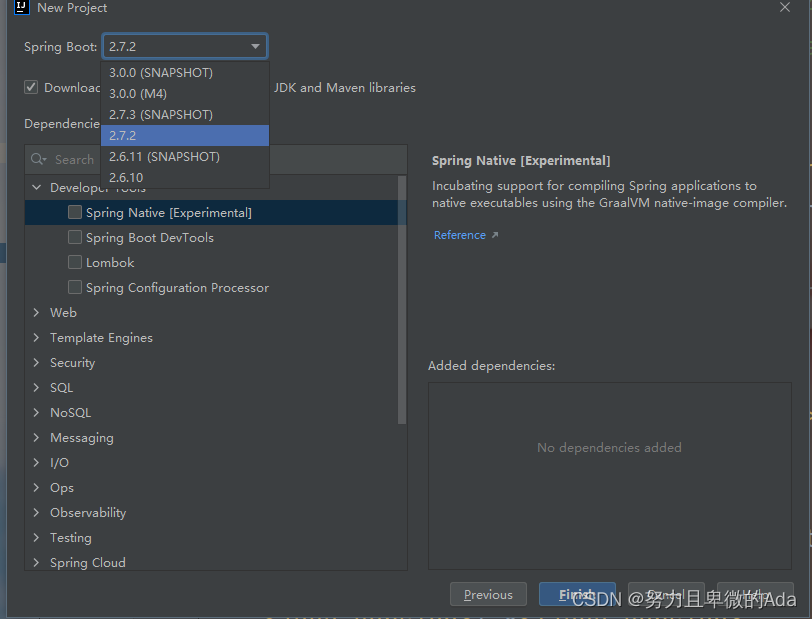This screenshot has height=619, width=812.
Task: Expand the Web category
Action: (36, 312)
